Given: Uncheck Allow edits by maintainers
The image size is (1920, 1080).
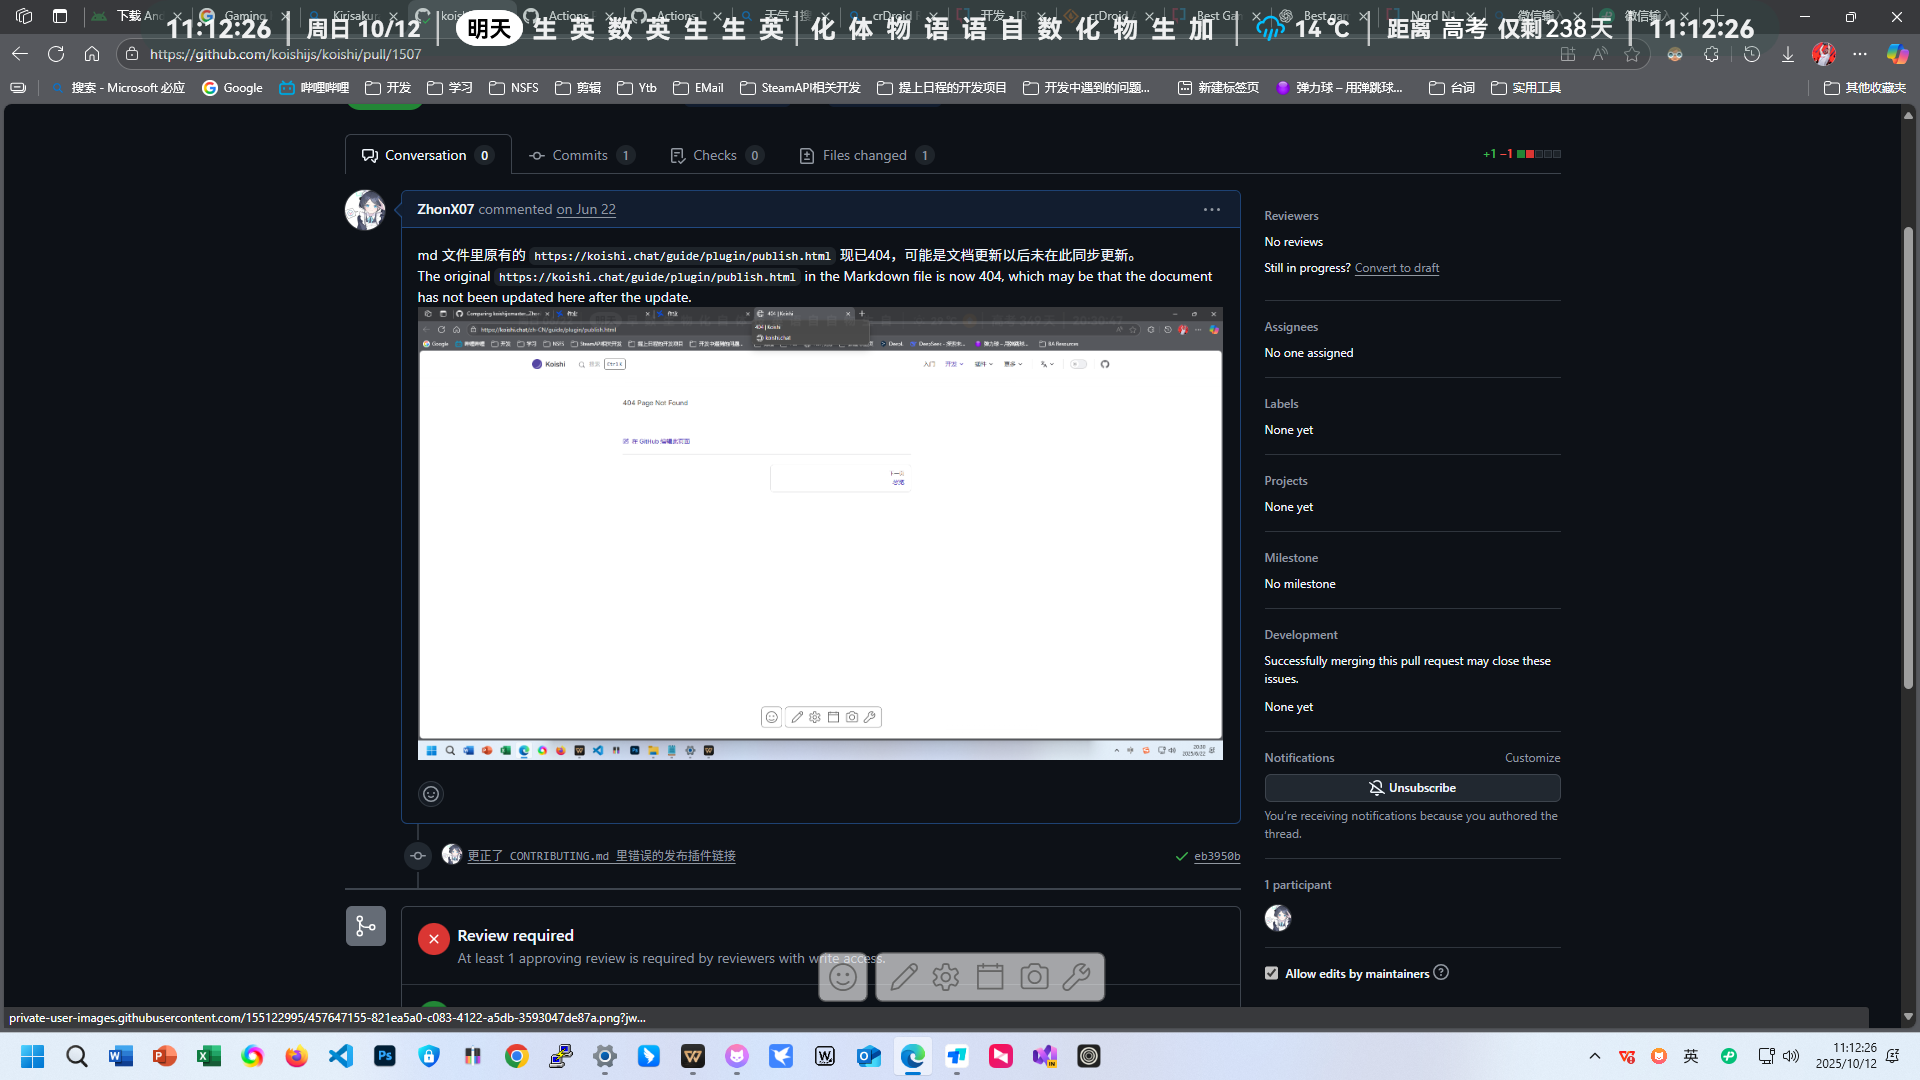Looking at the screenshot, I should 1271,973.
